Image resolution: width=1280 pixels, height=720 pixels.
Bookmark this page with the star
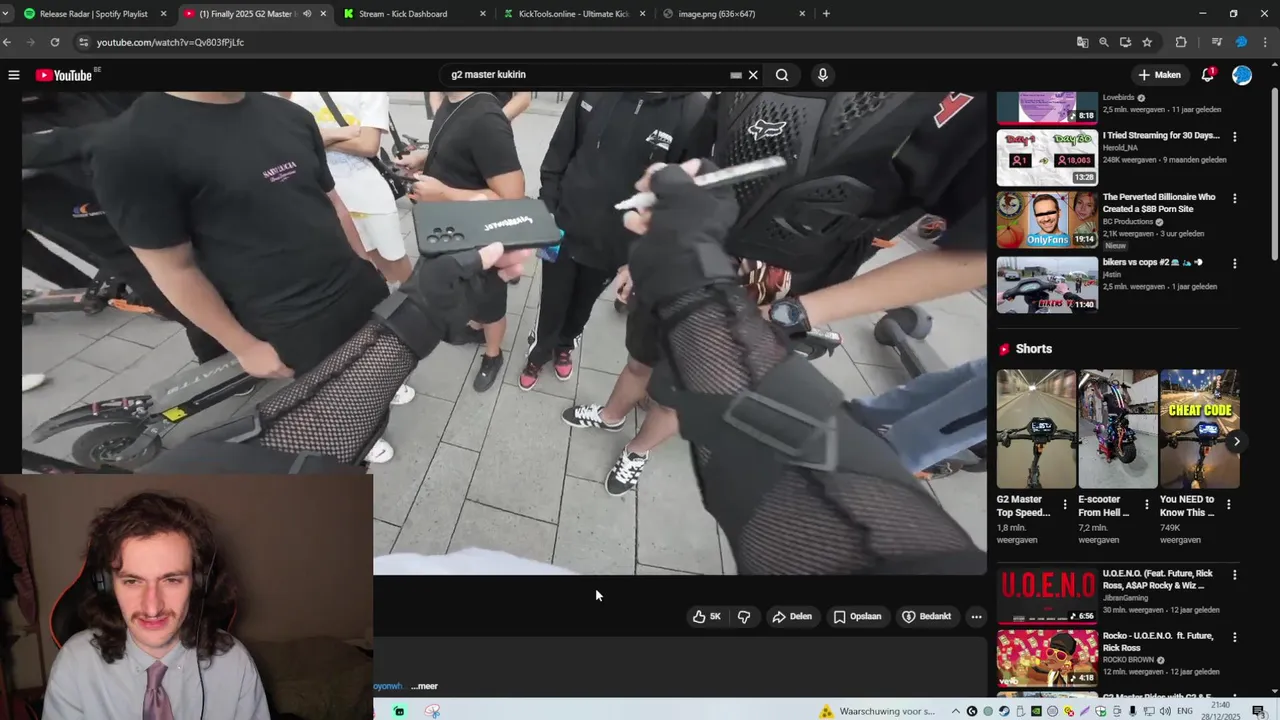click(1147, 42)
